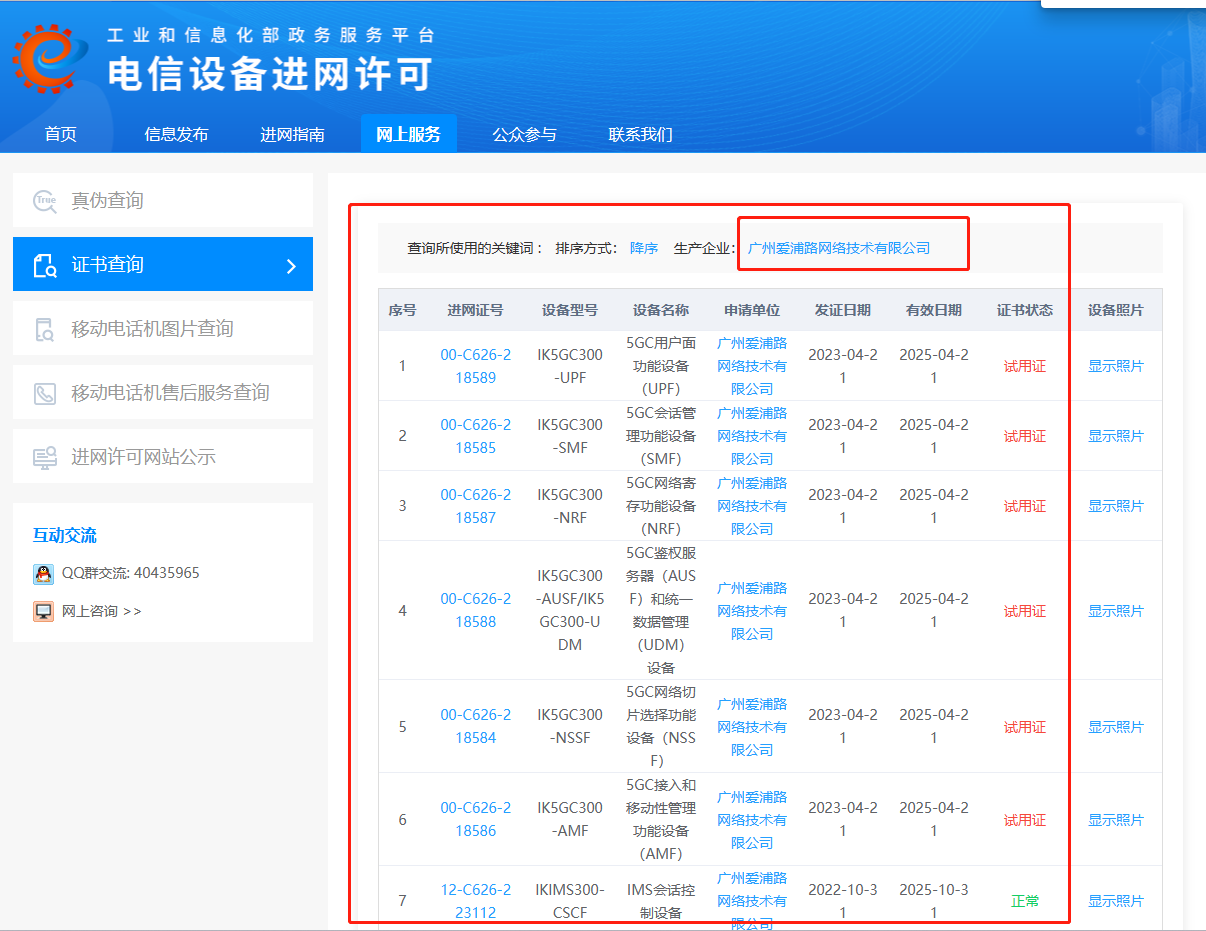Click the 进网证号 column header
Image resolution: width=1206 pixels, height=931 pixels.
pos(475,310)
